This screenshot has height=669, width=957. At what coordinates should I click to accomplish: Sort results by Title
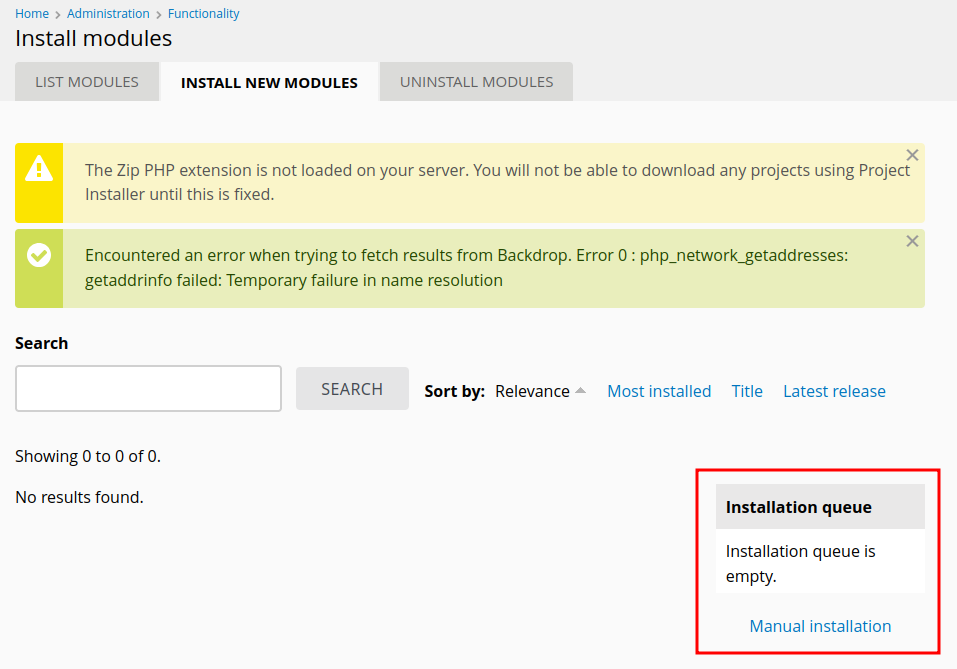747,391
